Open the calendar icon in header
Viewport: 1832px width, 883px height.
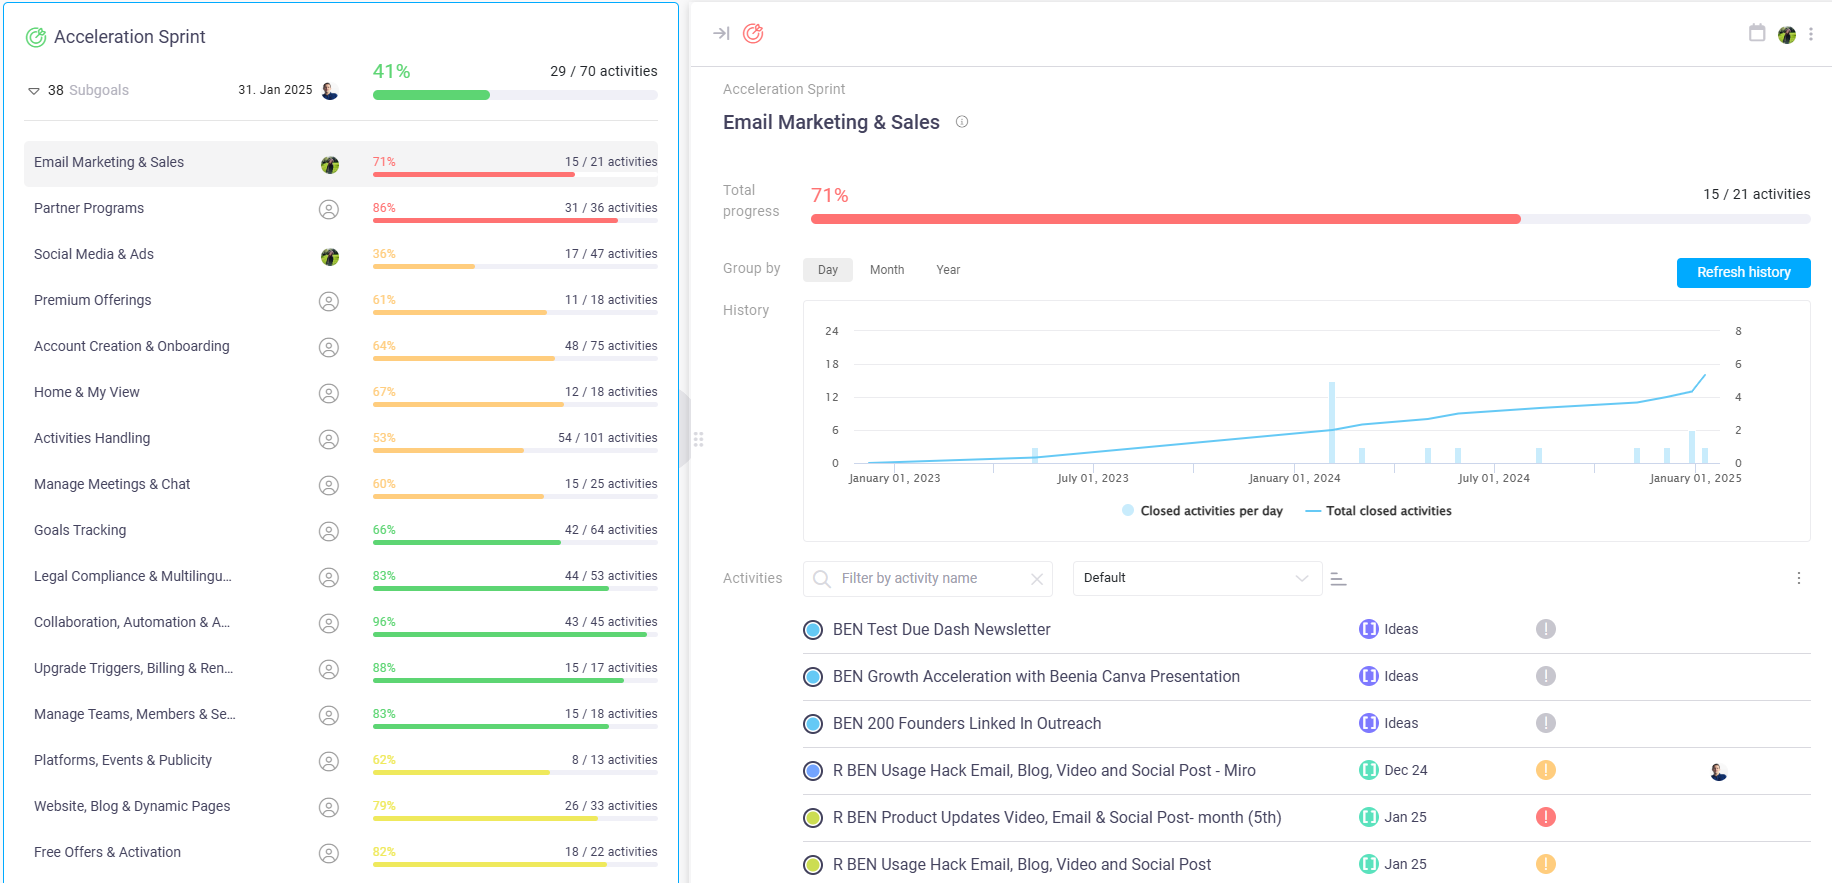pos(1756,33)
